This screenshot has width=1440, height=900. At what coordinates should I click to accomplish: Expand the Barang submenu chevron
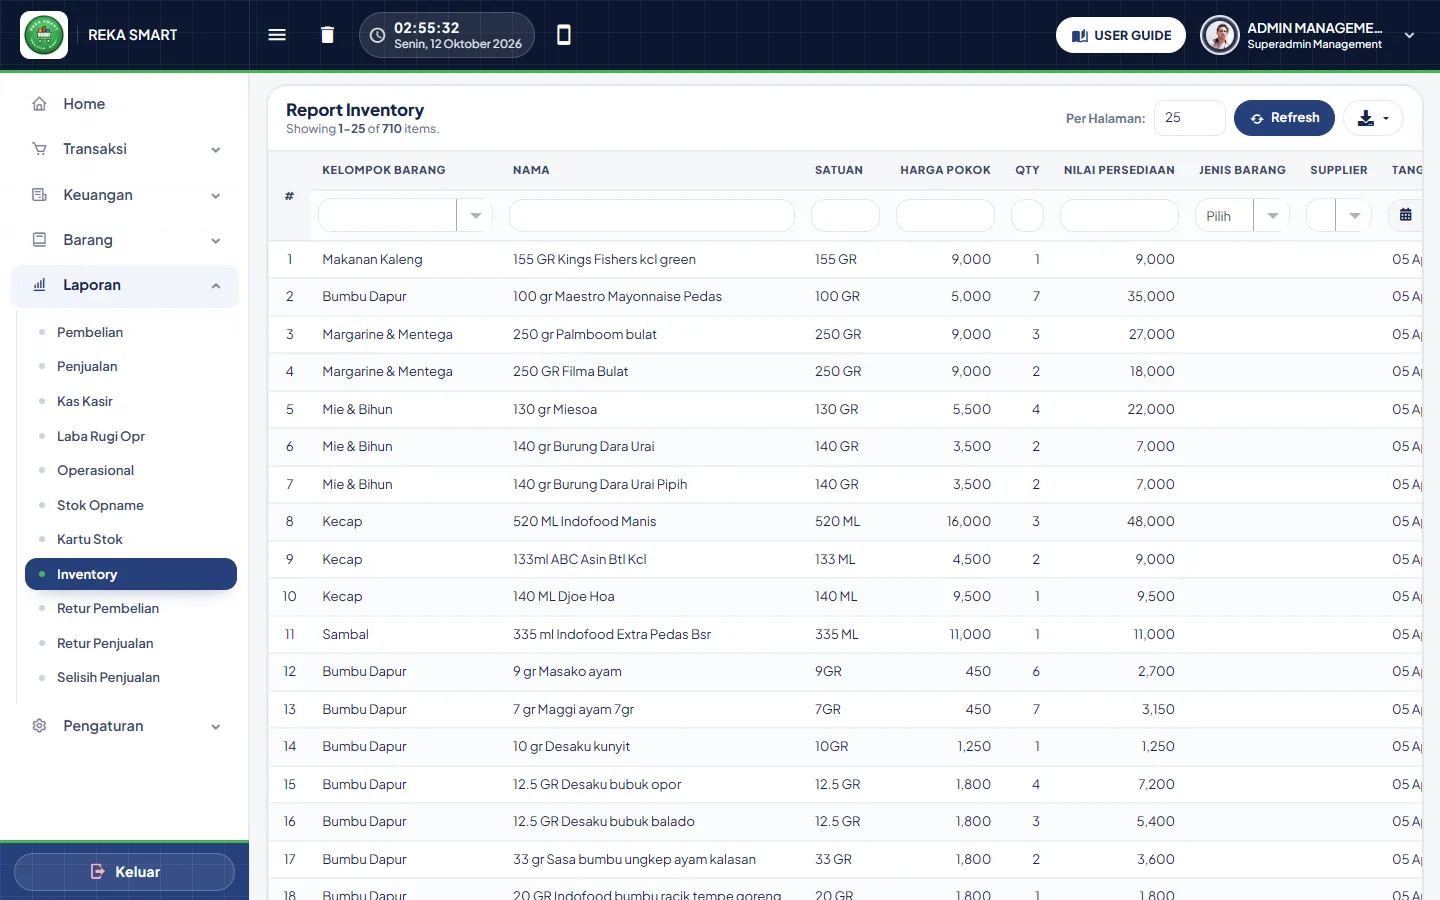point(216,241)
